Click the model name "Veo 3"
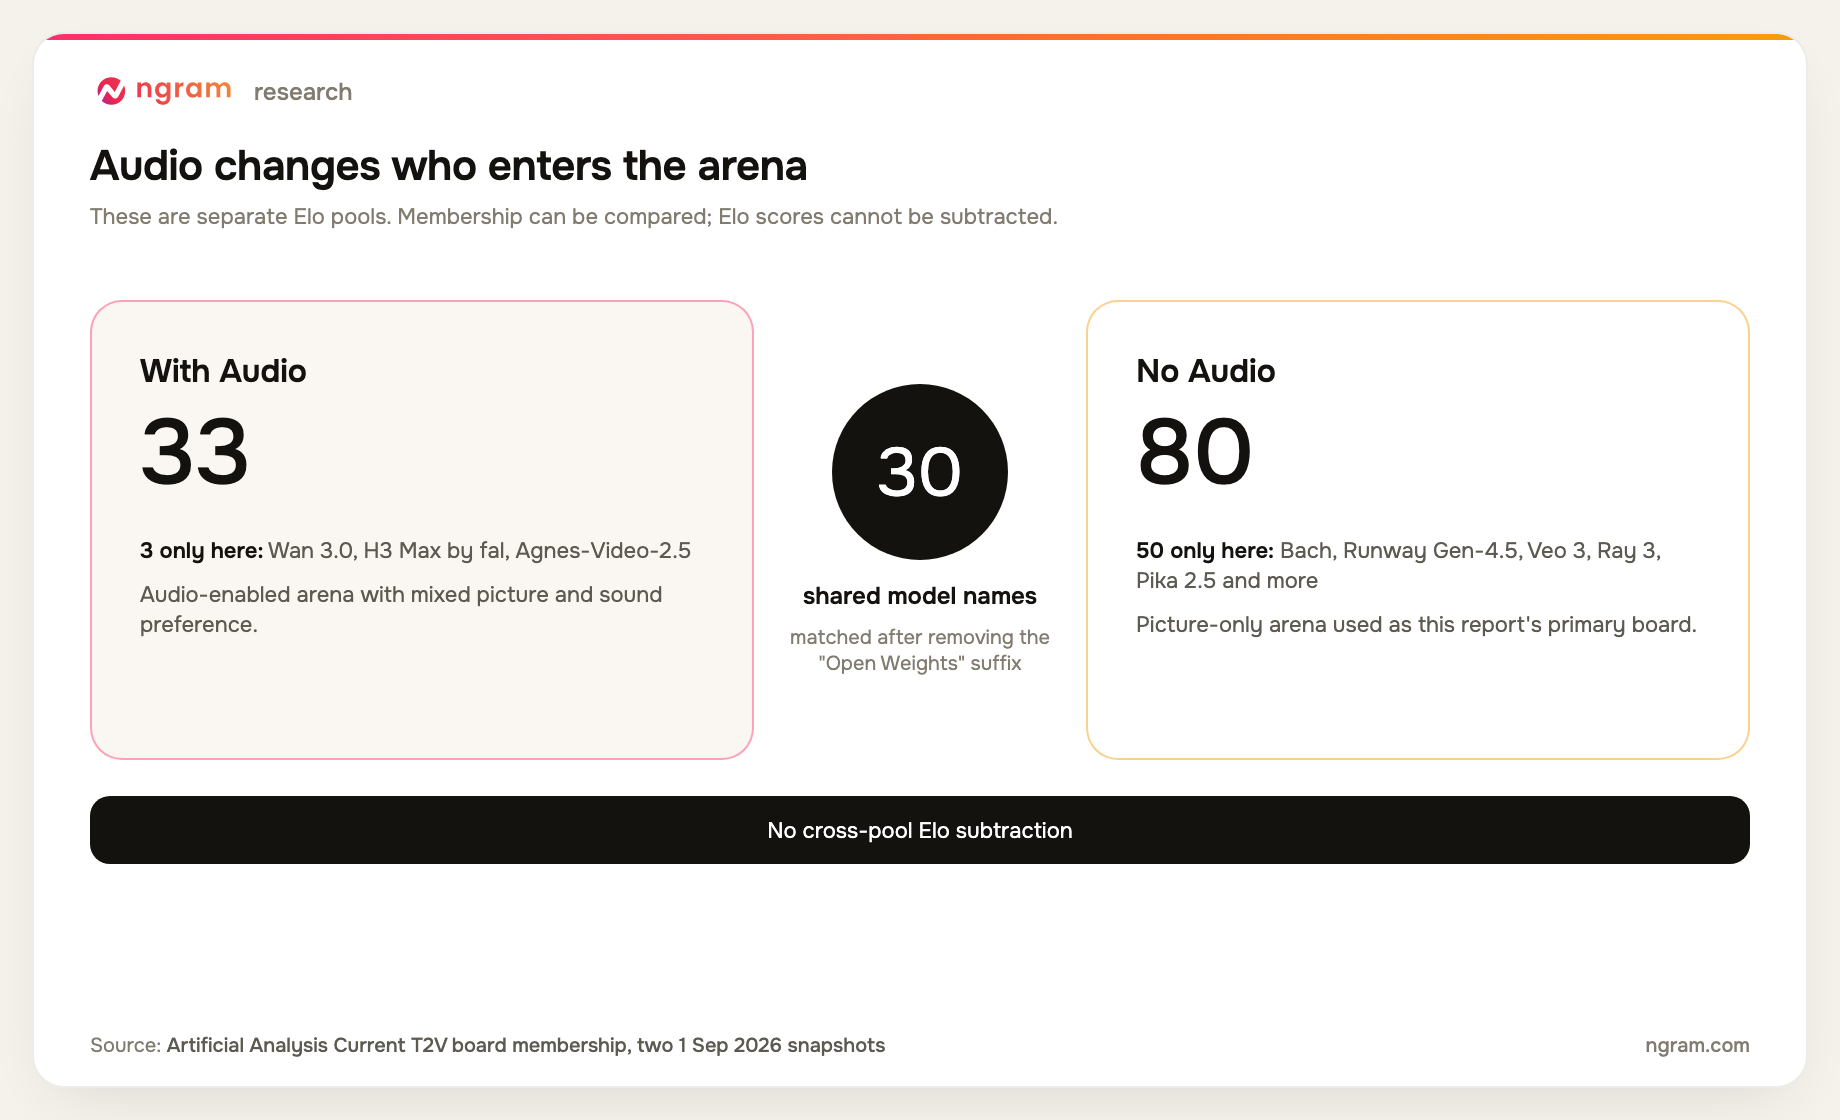This screenshot has width=1840, height=1120. pyautogui.click(x=1556, y=551)
